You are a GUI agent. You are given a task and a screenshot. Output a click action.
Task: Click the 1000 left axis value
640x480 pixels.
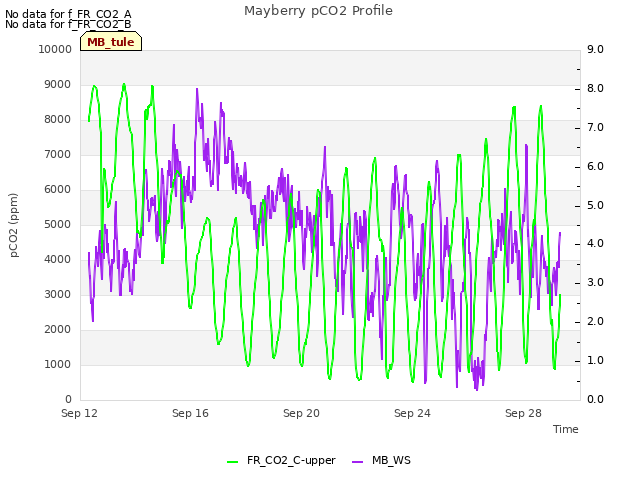58,364
